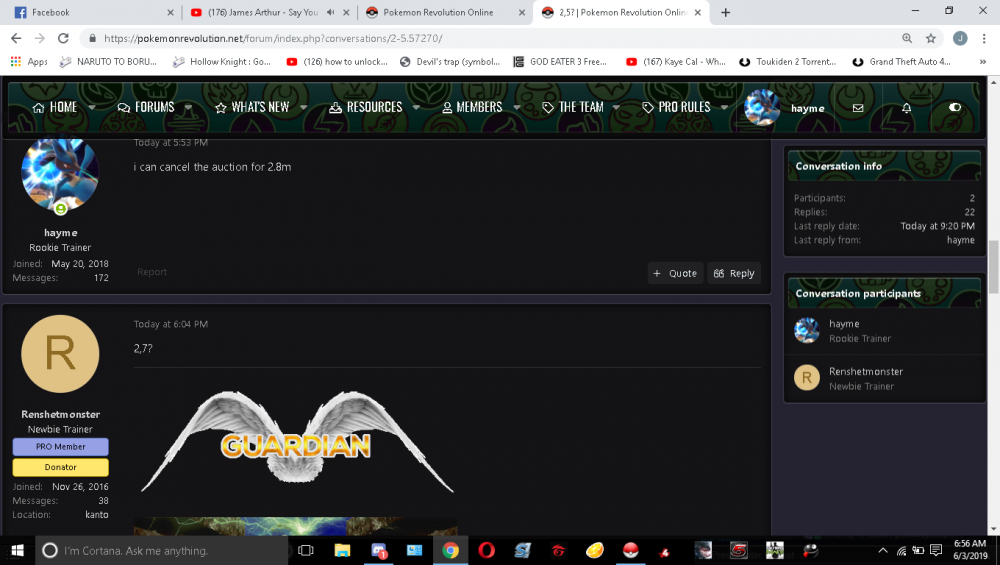Open the Windows Start menu
Viewport: 1000px width, 565px height.
click(17, 550)
